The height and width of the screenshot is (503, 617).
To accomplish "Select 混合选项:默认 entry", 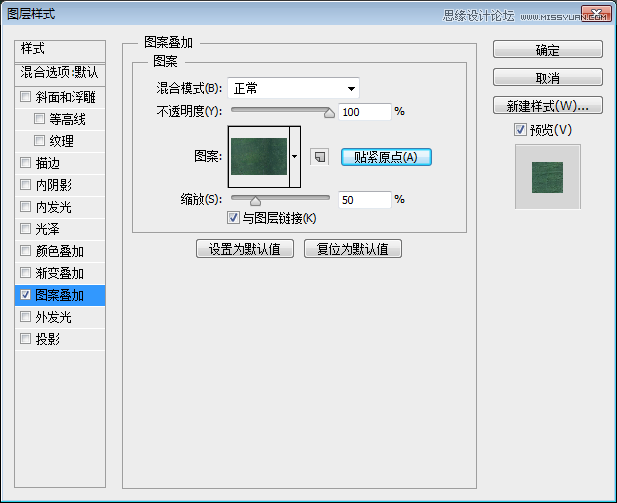I will click(x=60, y=73).
